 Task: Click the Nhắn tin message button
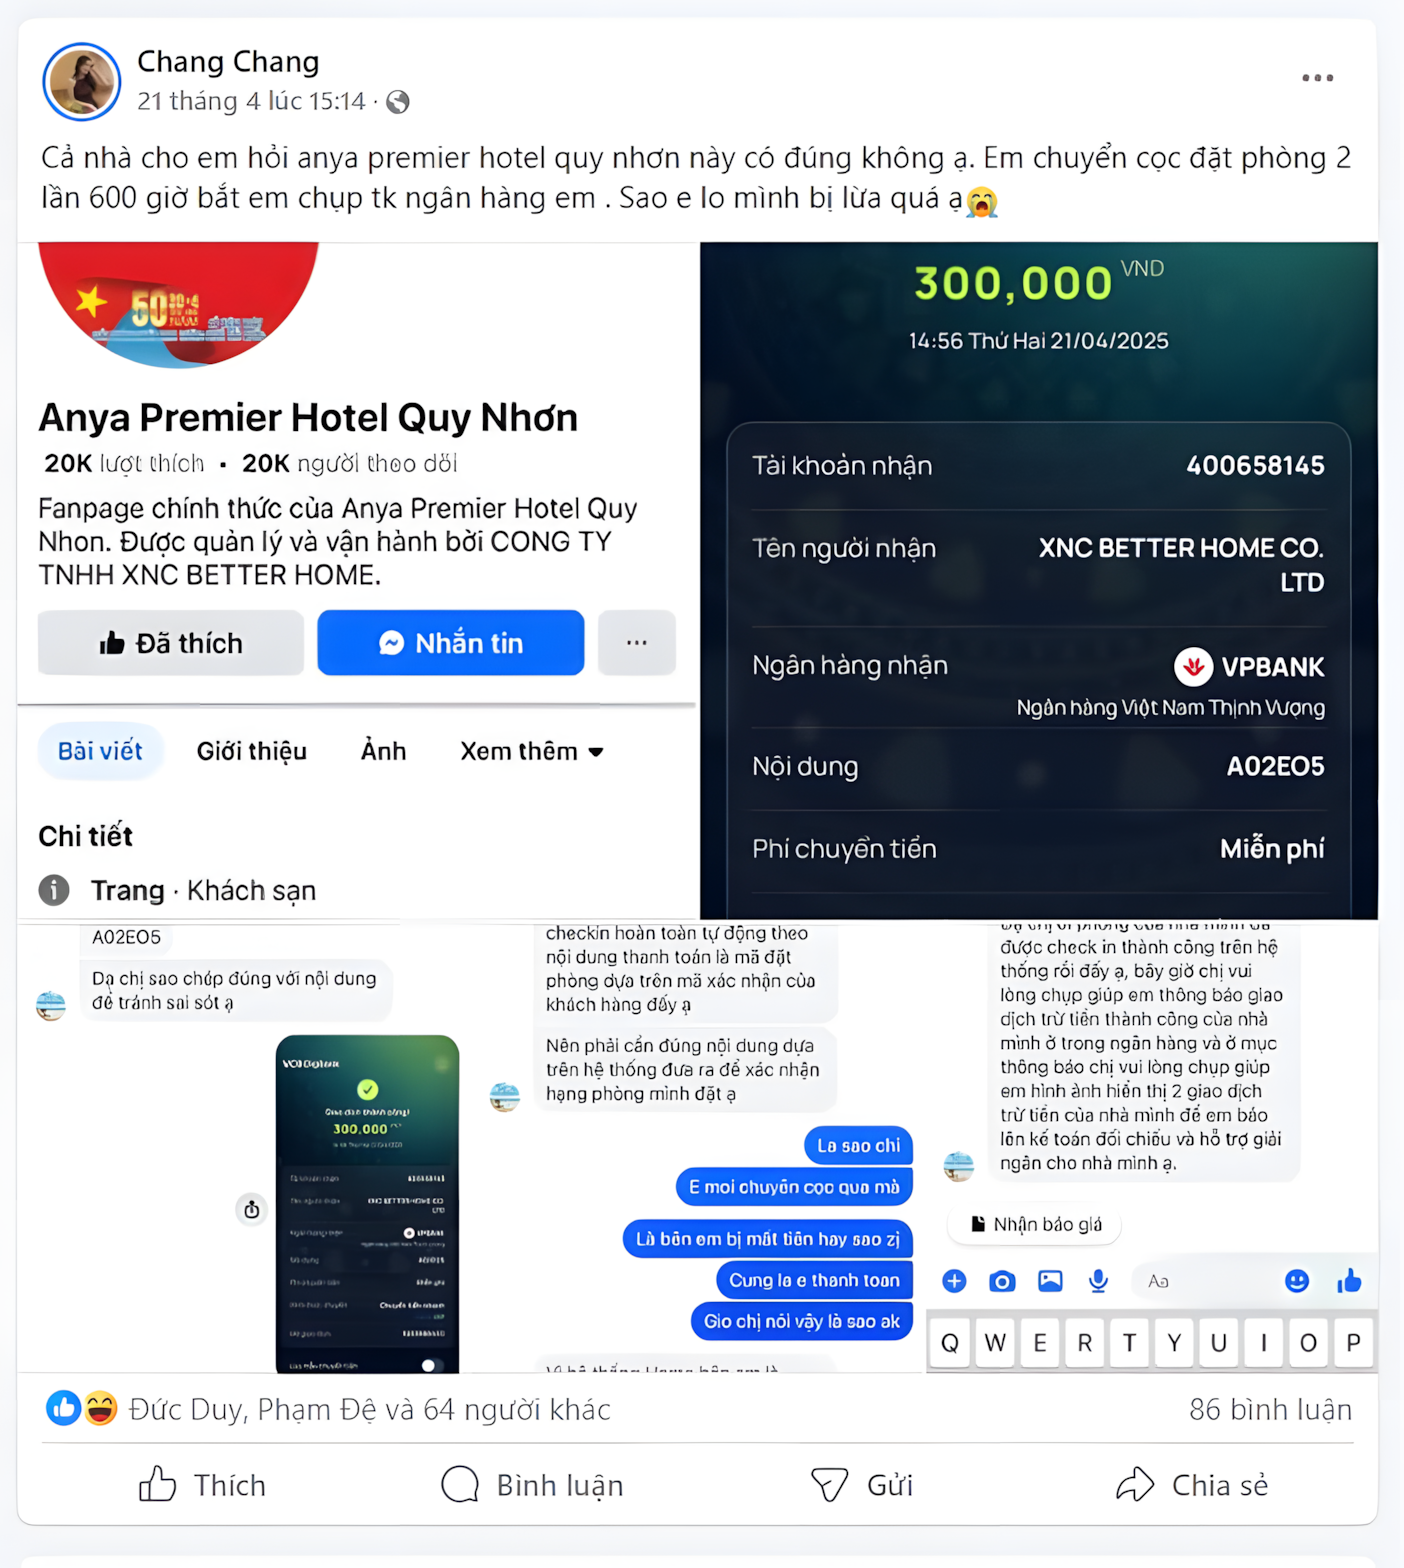[x=451, y=643]
